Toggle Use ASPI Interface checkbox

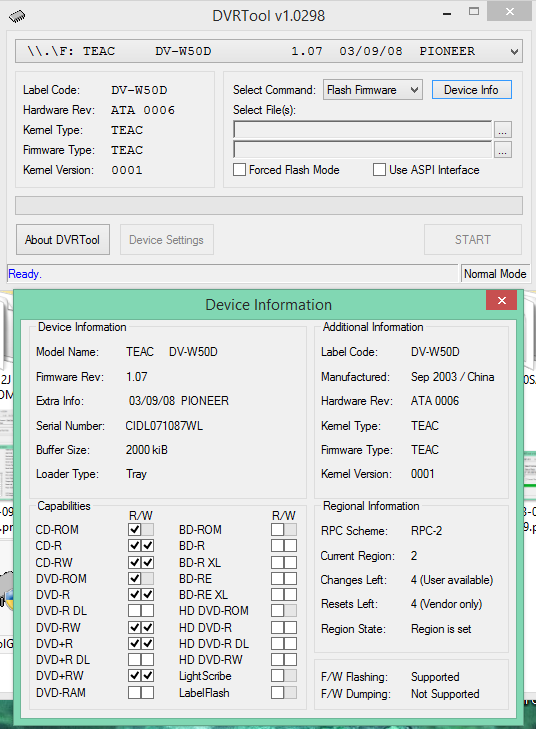pos(379,170)
